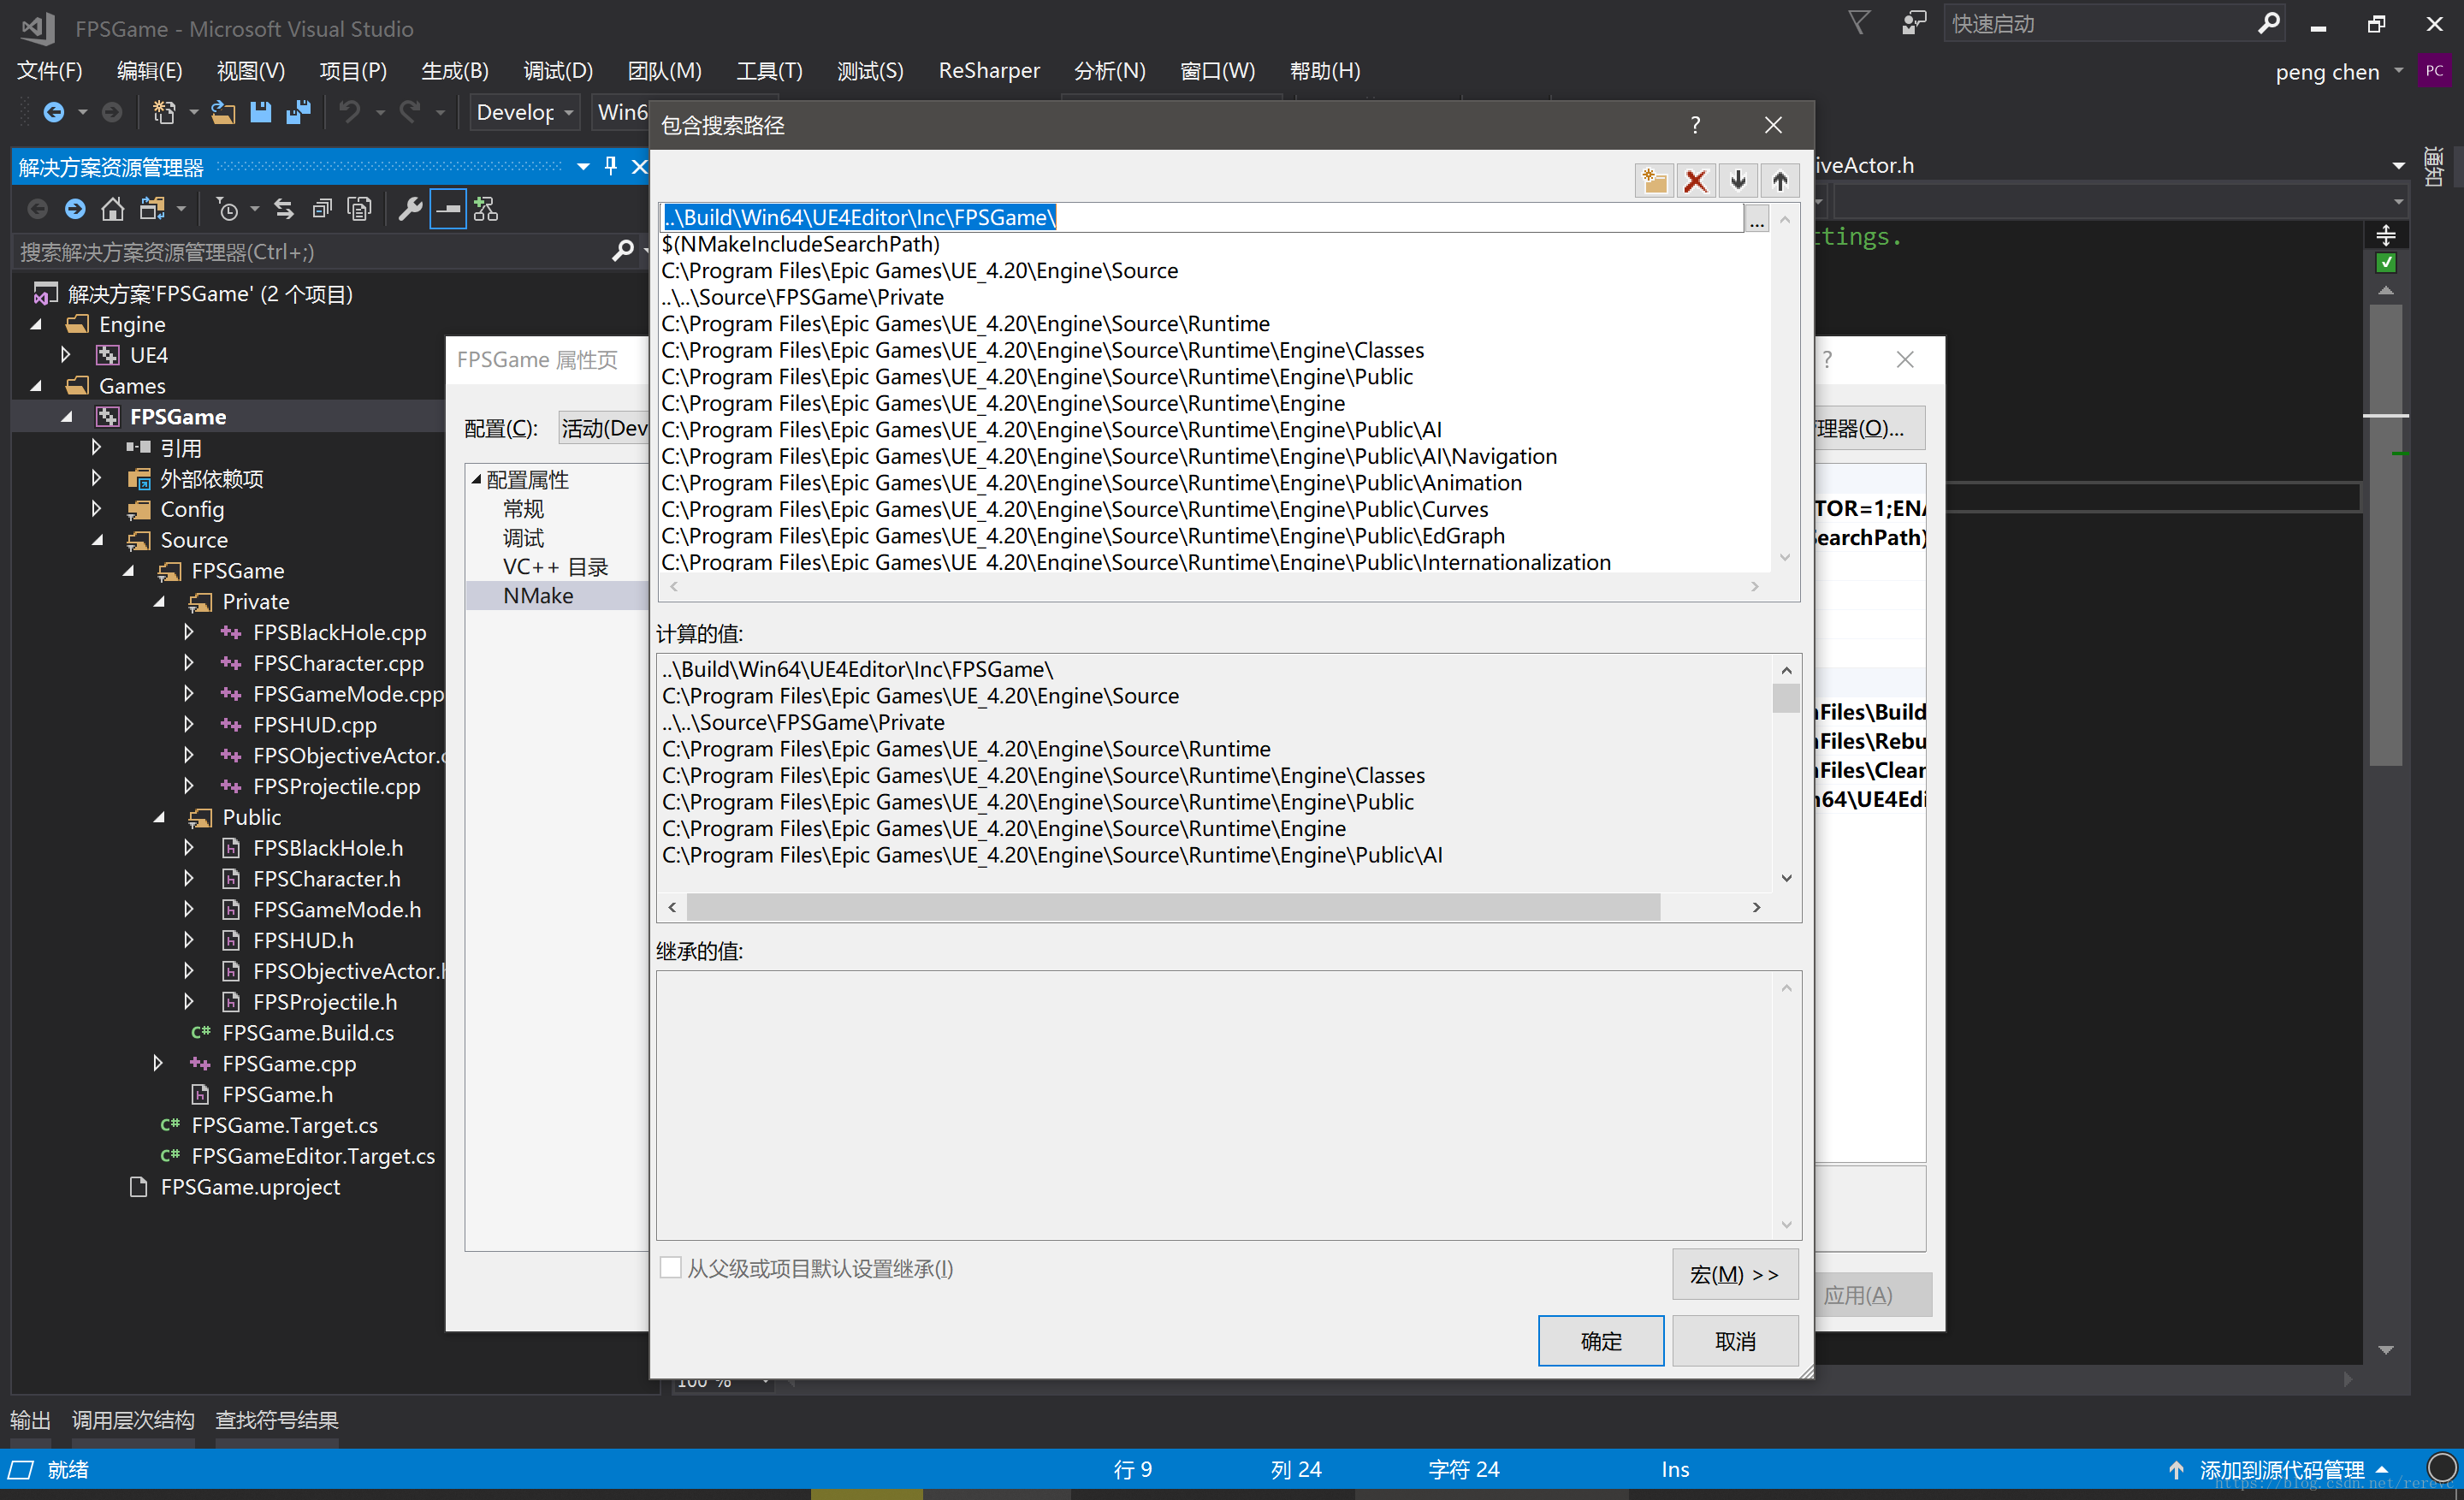Open the ReSharper menu

coord(988,71)
